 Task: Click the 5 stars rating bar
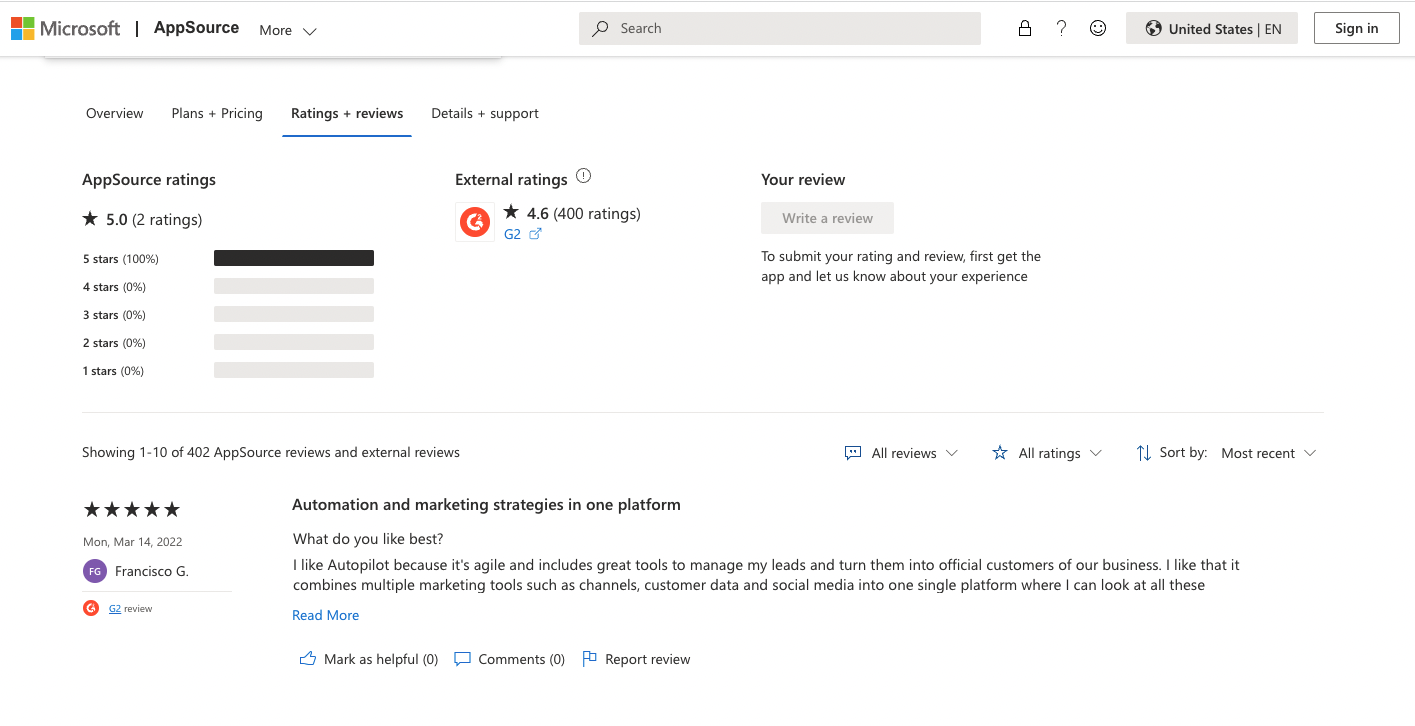tap(294, 258)
